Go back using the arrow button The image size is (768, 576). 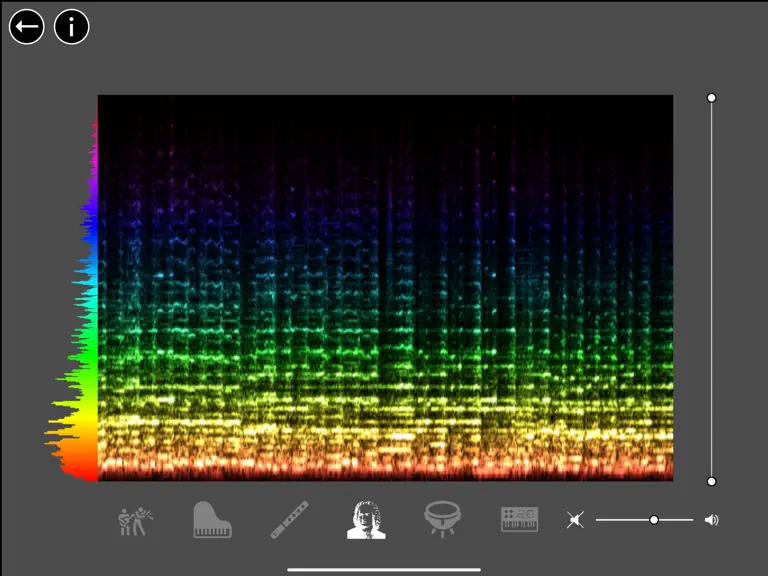click(x=26, y=26)
